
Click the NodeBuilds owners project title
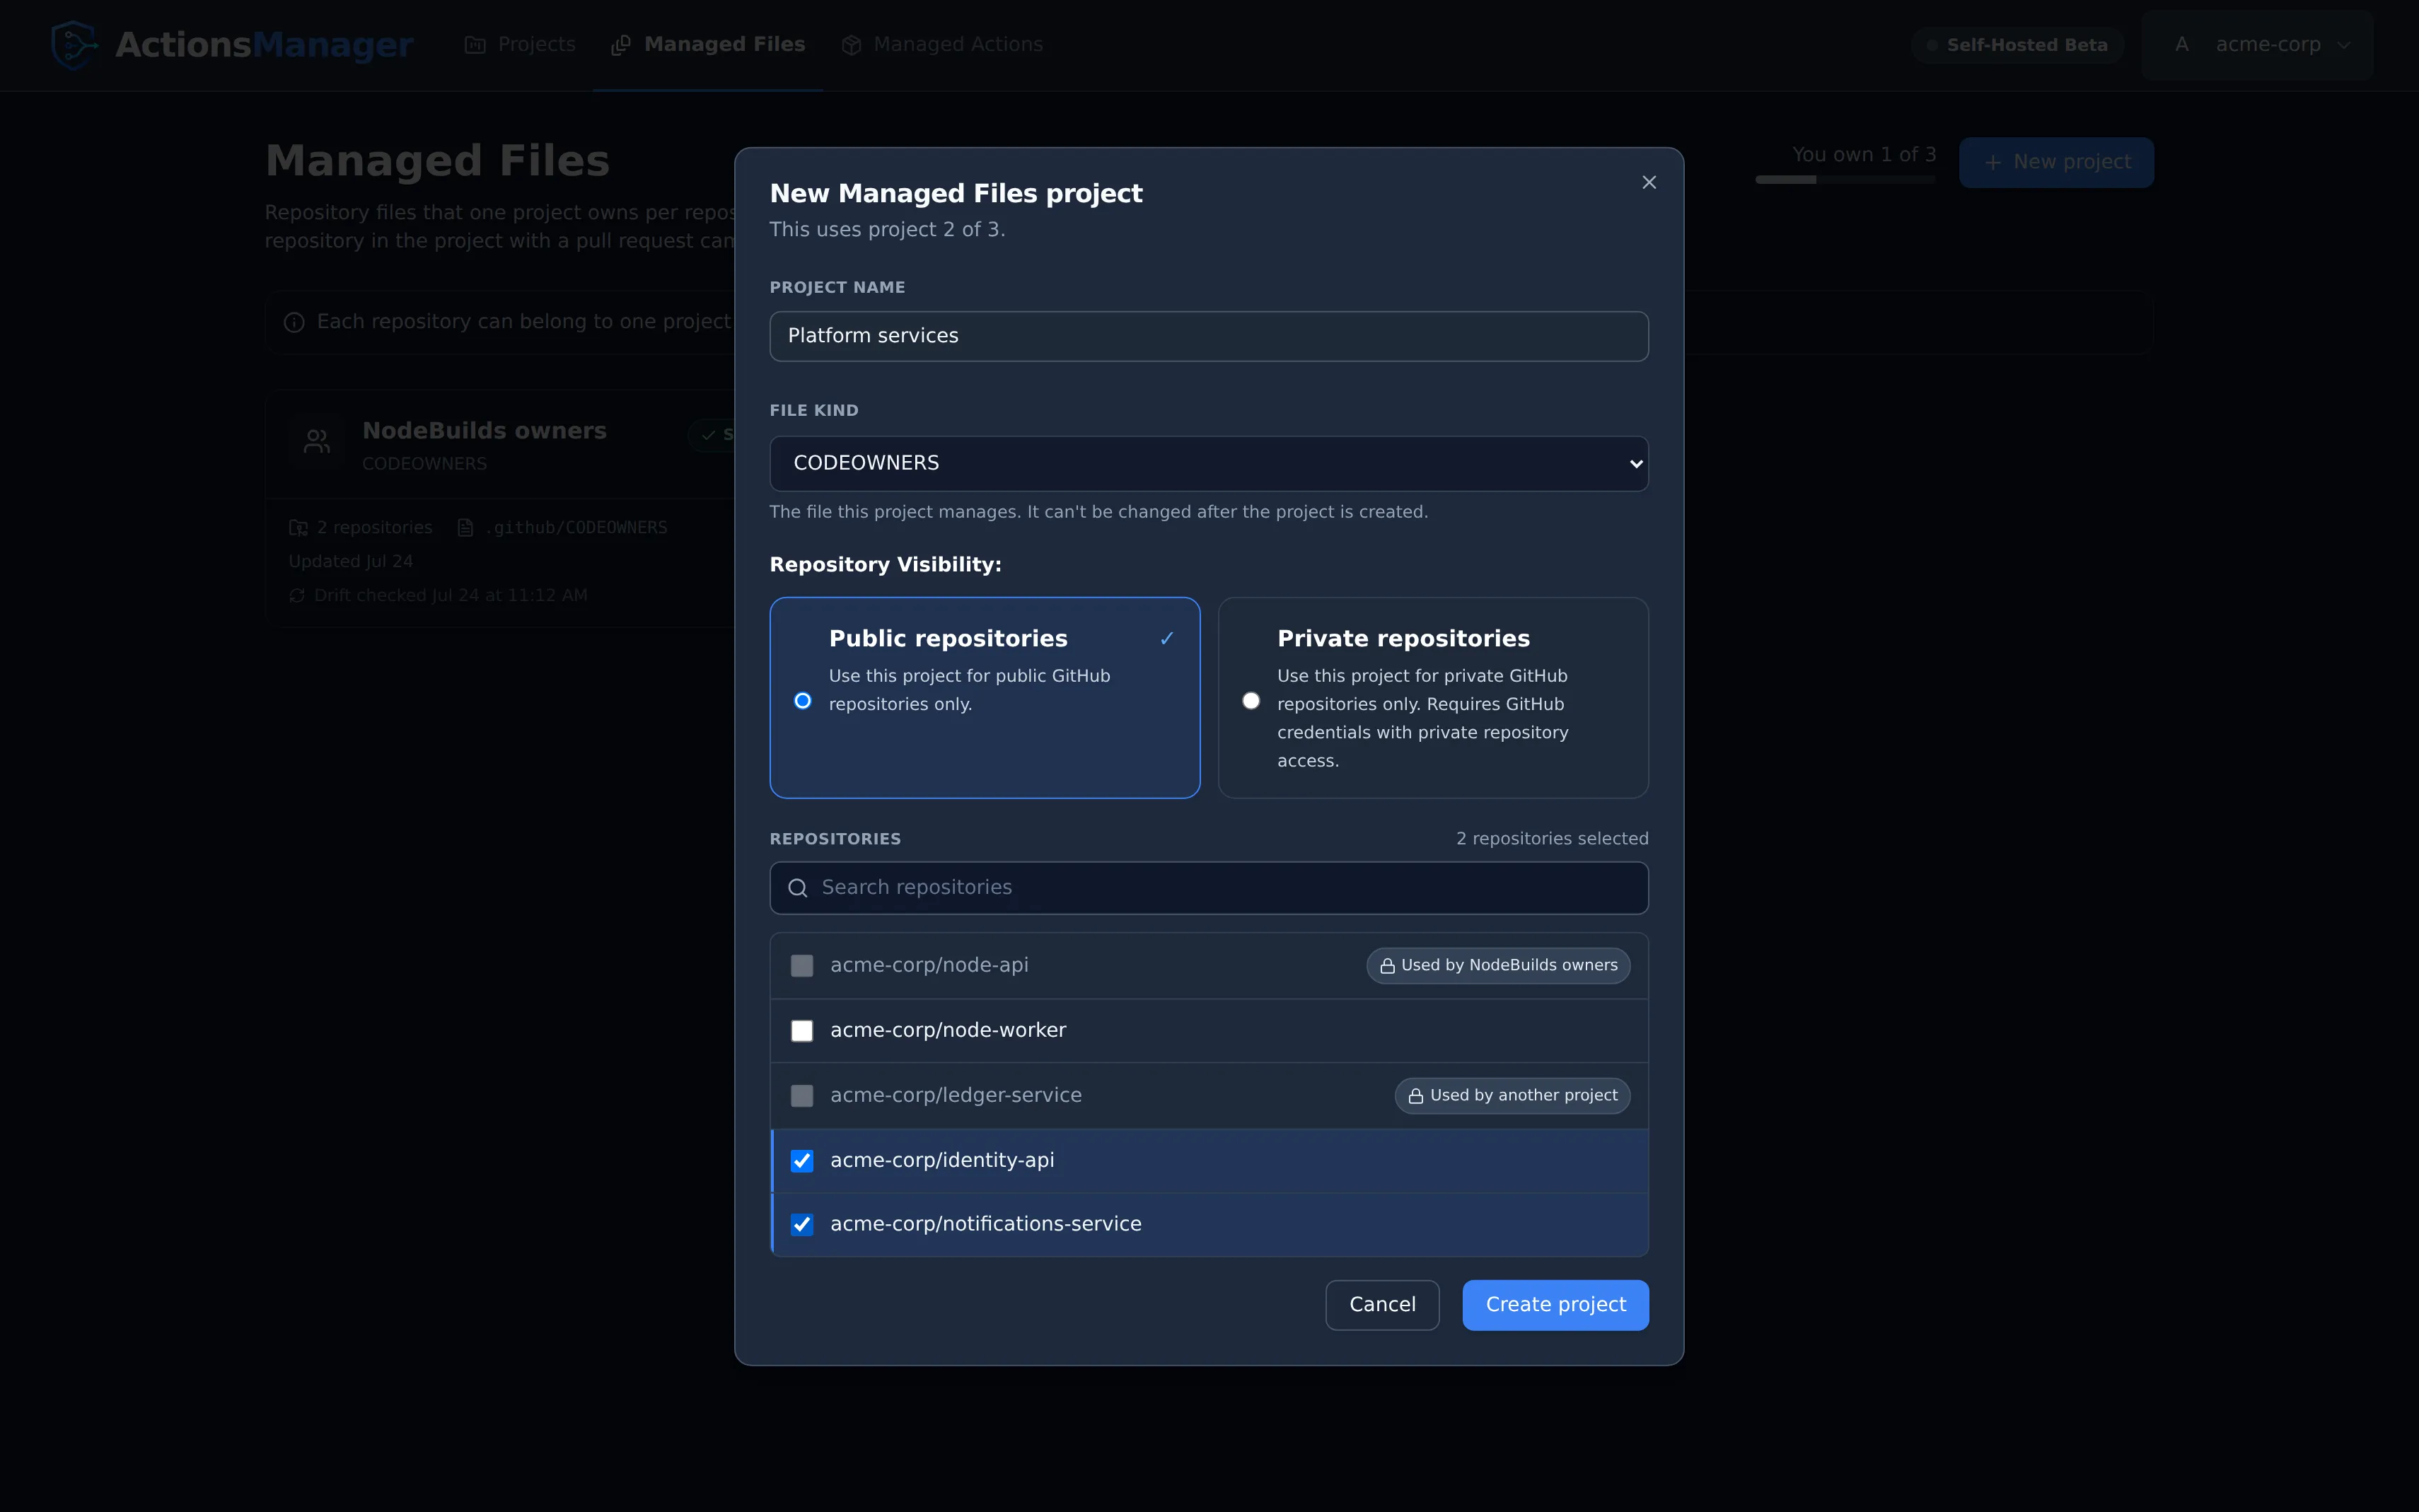coord(484,431)
